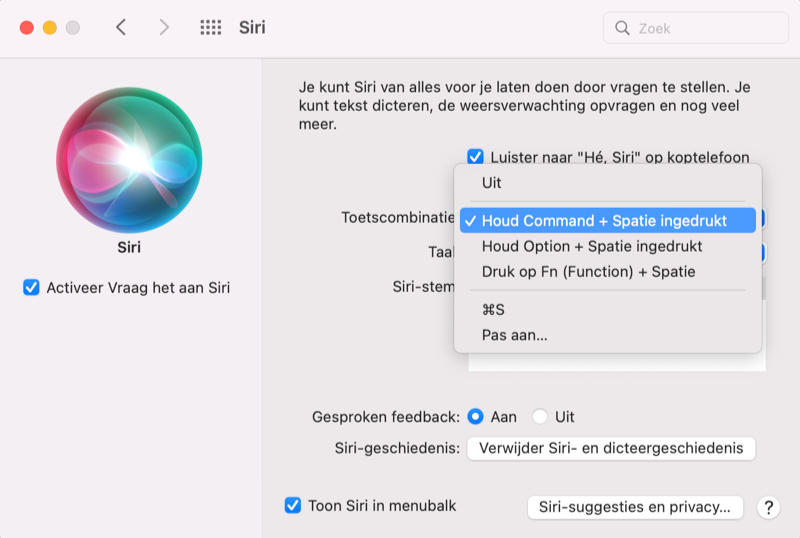This screenshot has width=800, height=538.
Task: Show all preferences via grid icon
Action: 211,27
